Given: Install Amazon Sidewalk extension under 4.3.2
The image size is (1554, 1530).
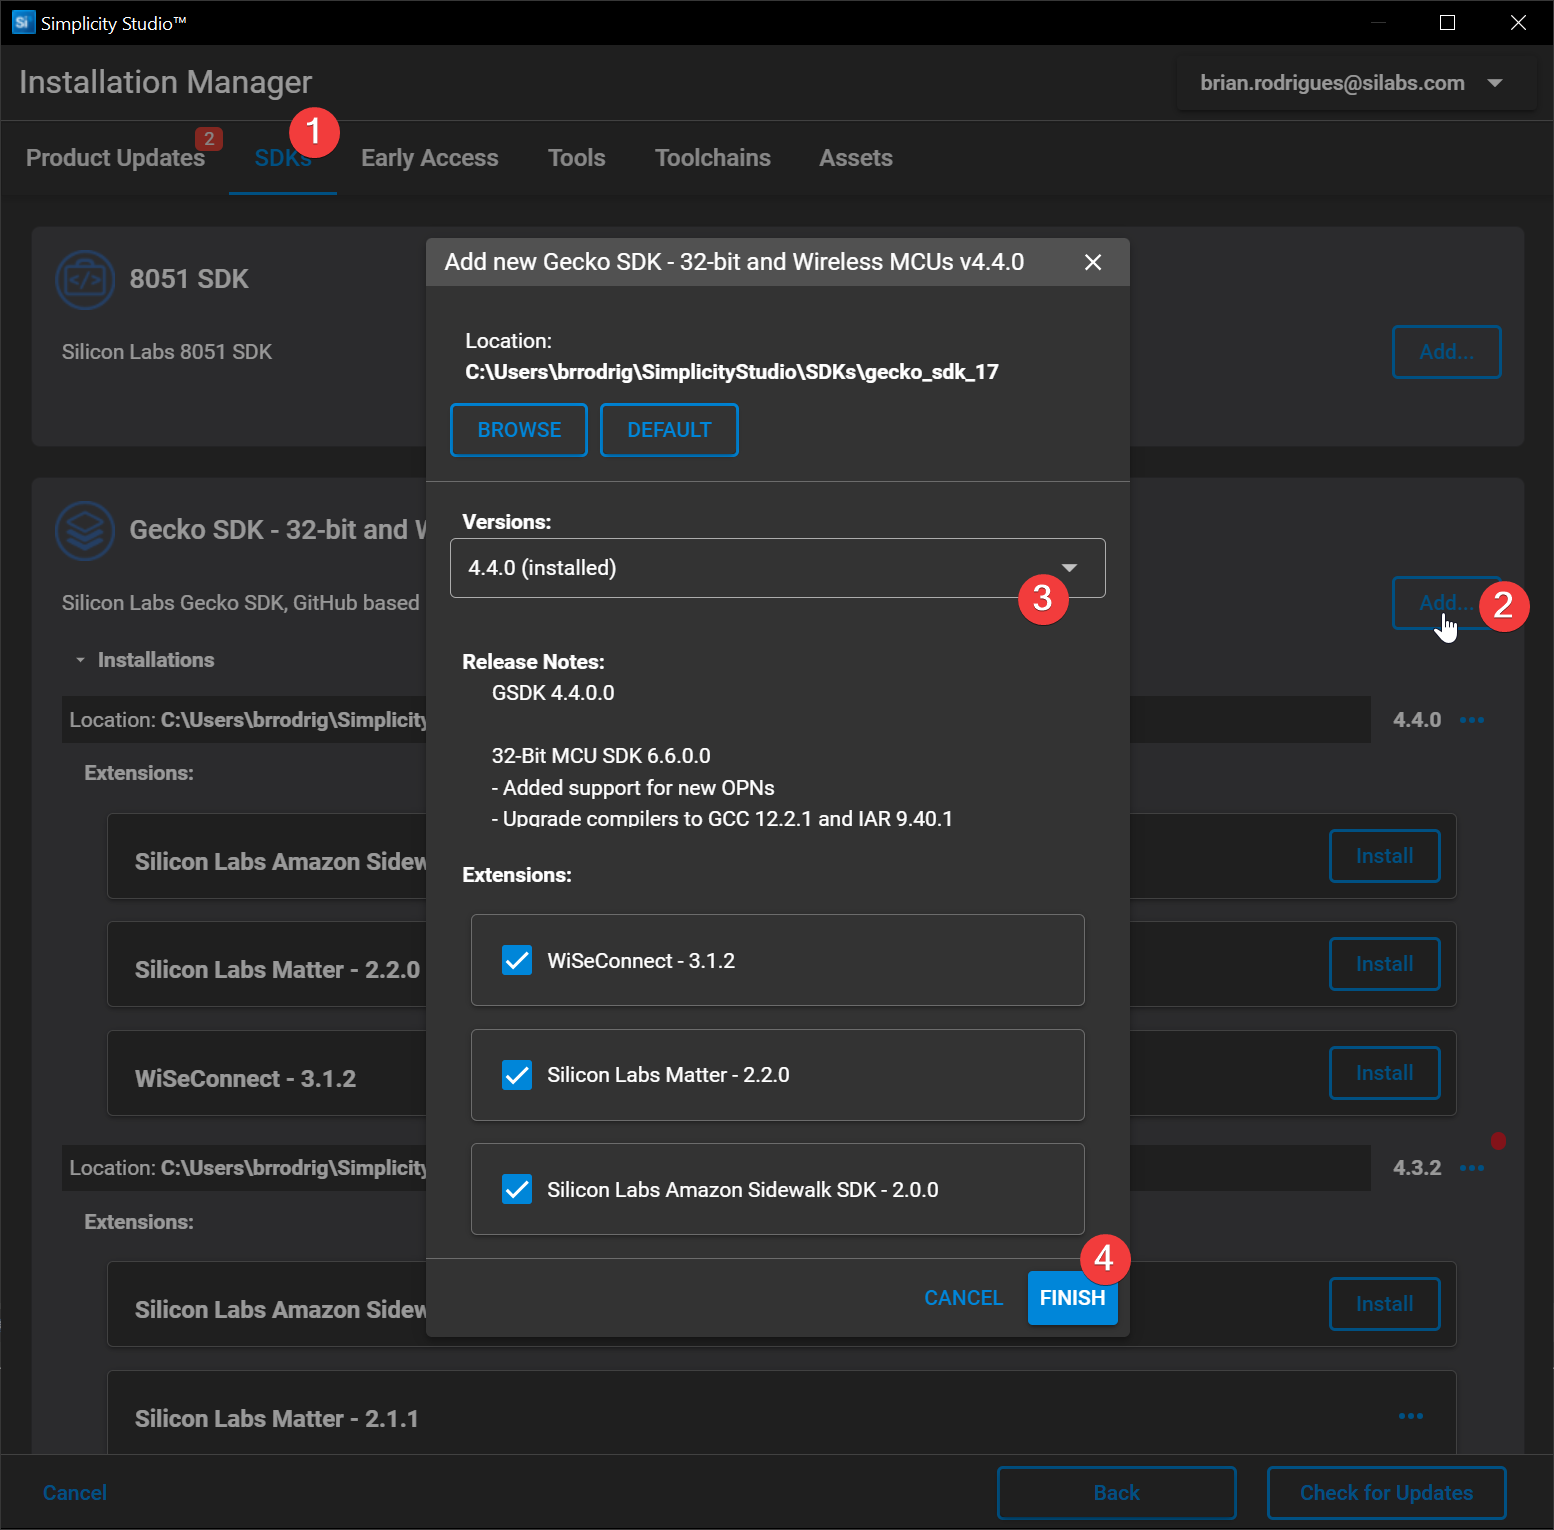Looking at the screenshot, I should coord(1385,1304).
